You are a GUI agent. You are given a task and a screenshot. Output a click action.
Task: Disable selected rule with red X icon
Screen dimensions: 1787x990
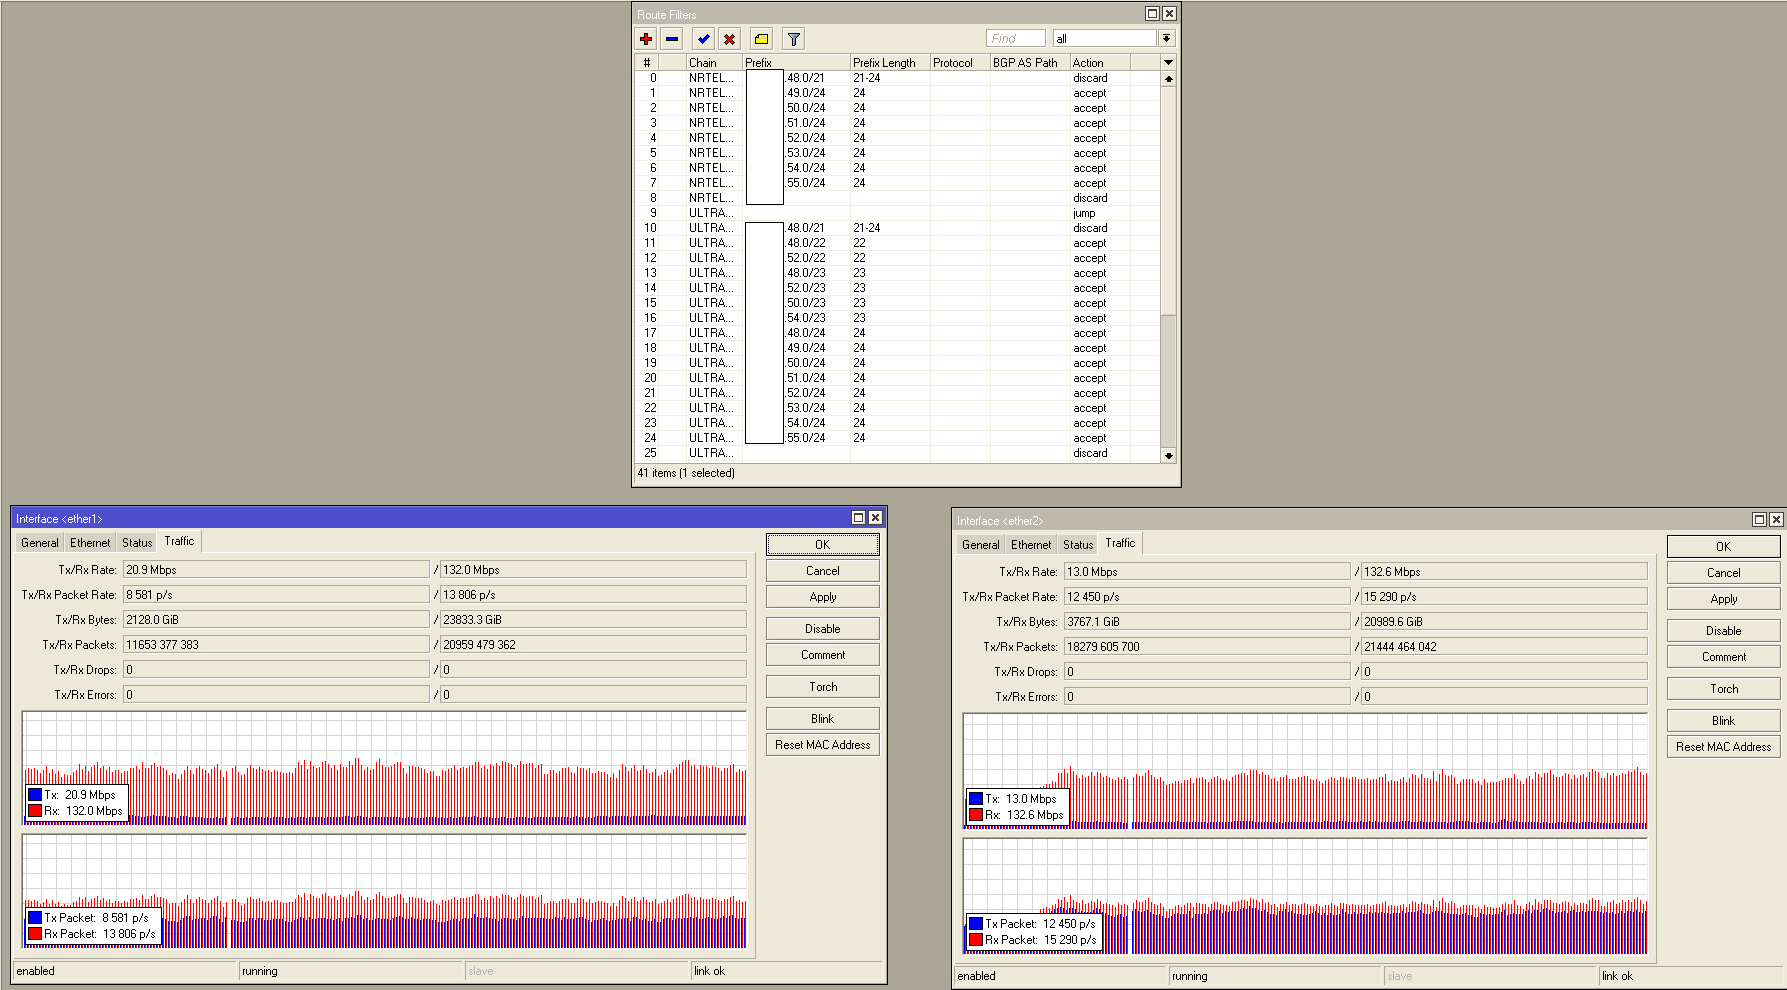(730, 39)
